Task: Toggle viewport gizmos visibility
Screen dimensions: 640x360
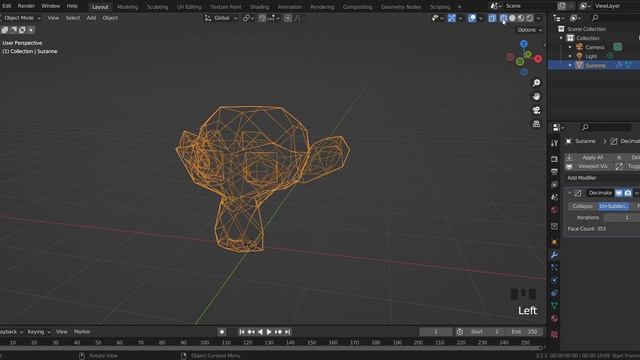Action: (452, 18)
